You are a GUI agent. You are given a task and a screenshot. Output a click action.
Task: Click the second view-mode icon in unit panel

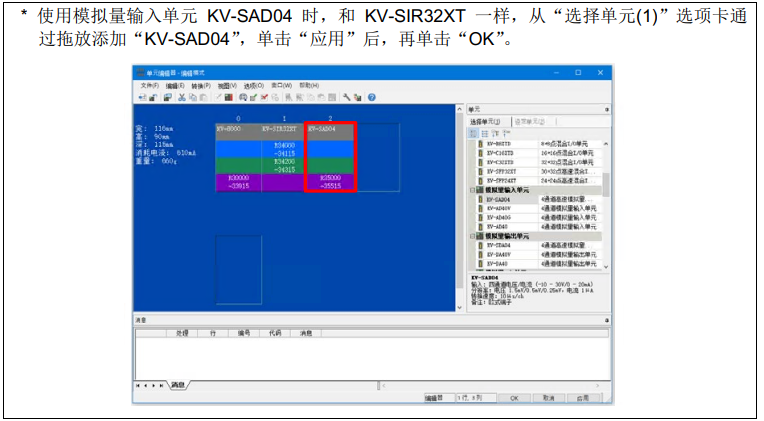pyautogui.click(x=485, y=134)
